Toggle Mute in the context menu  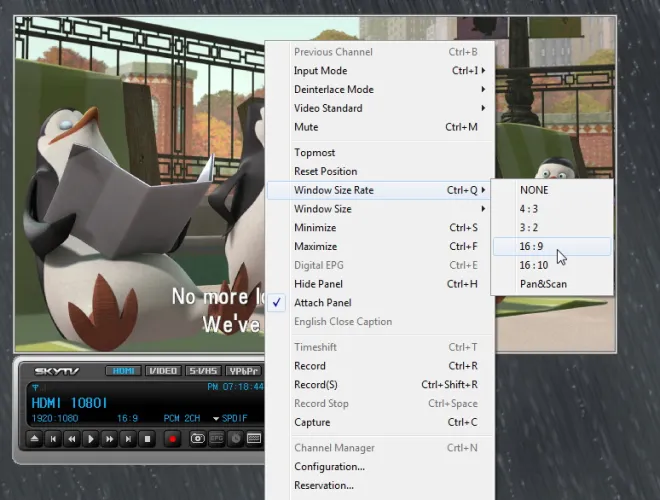(306, 127)
